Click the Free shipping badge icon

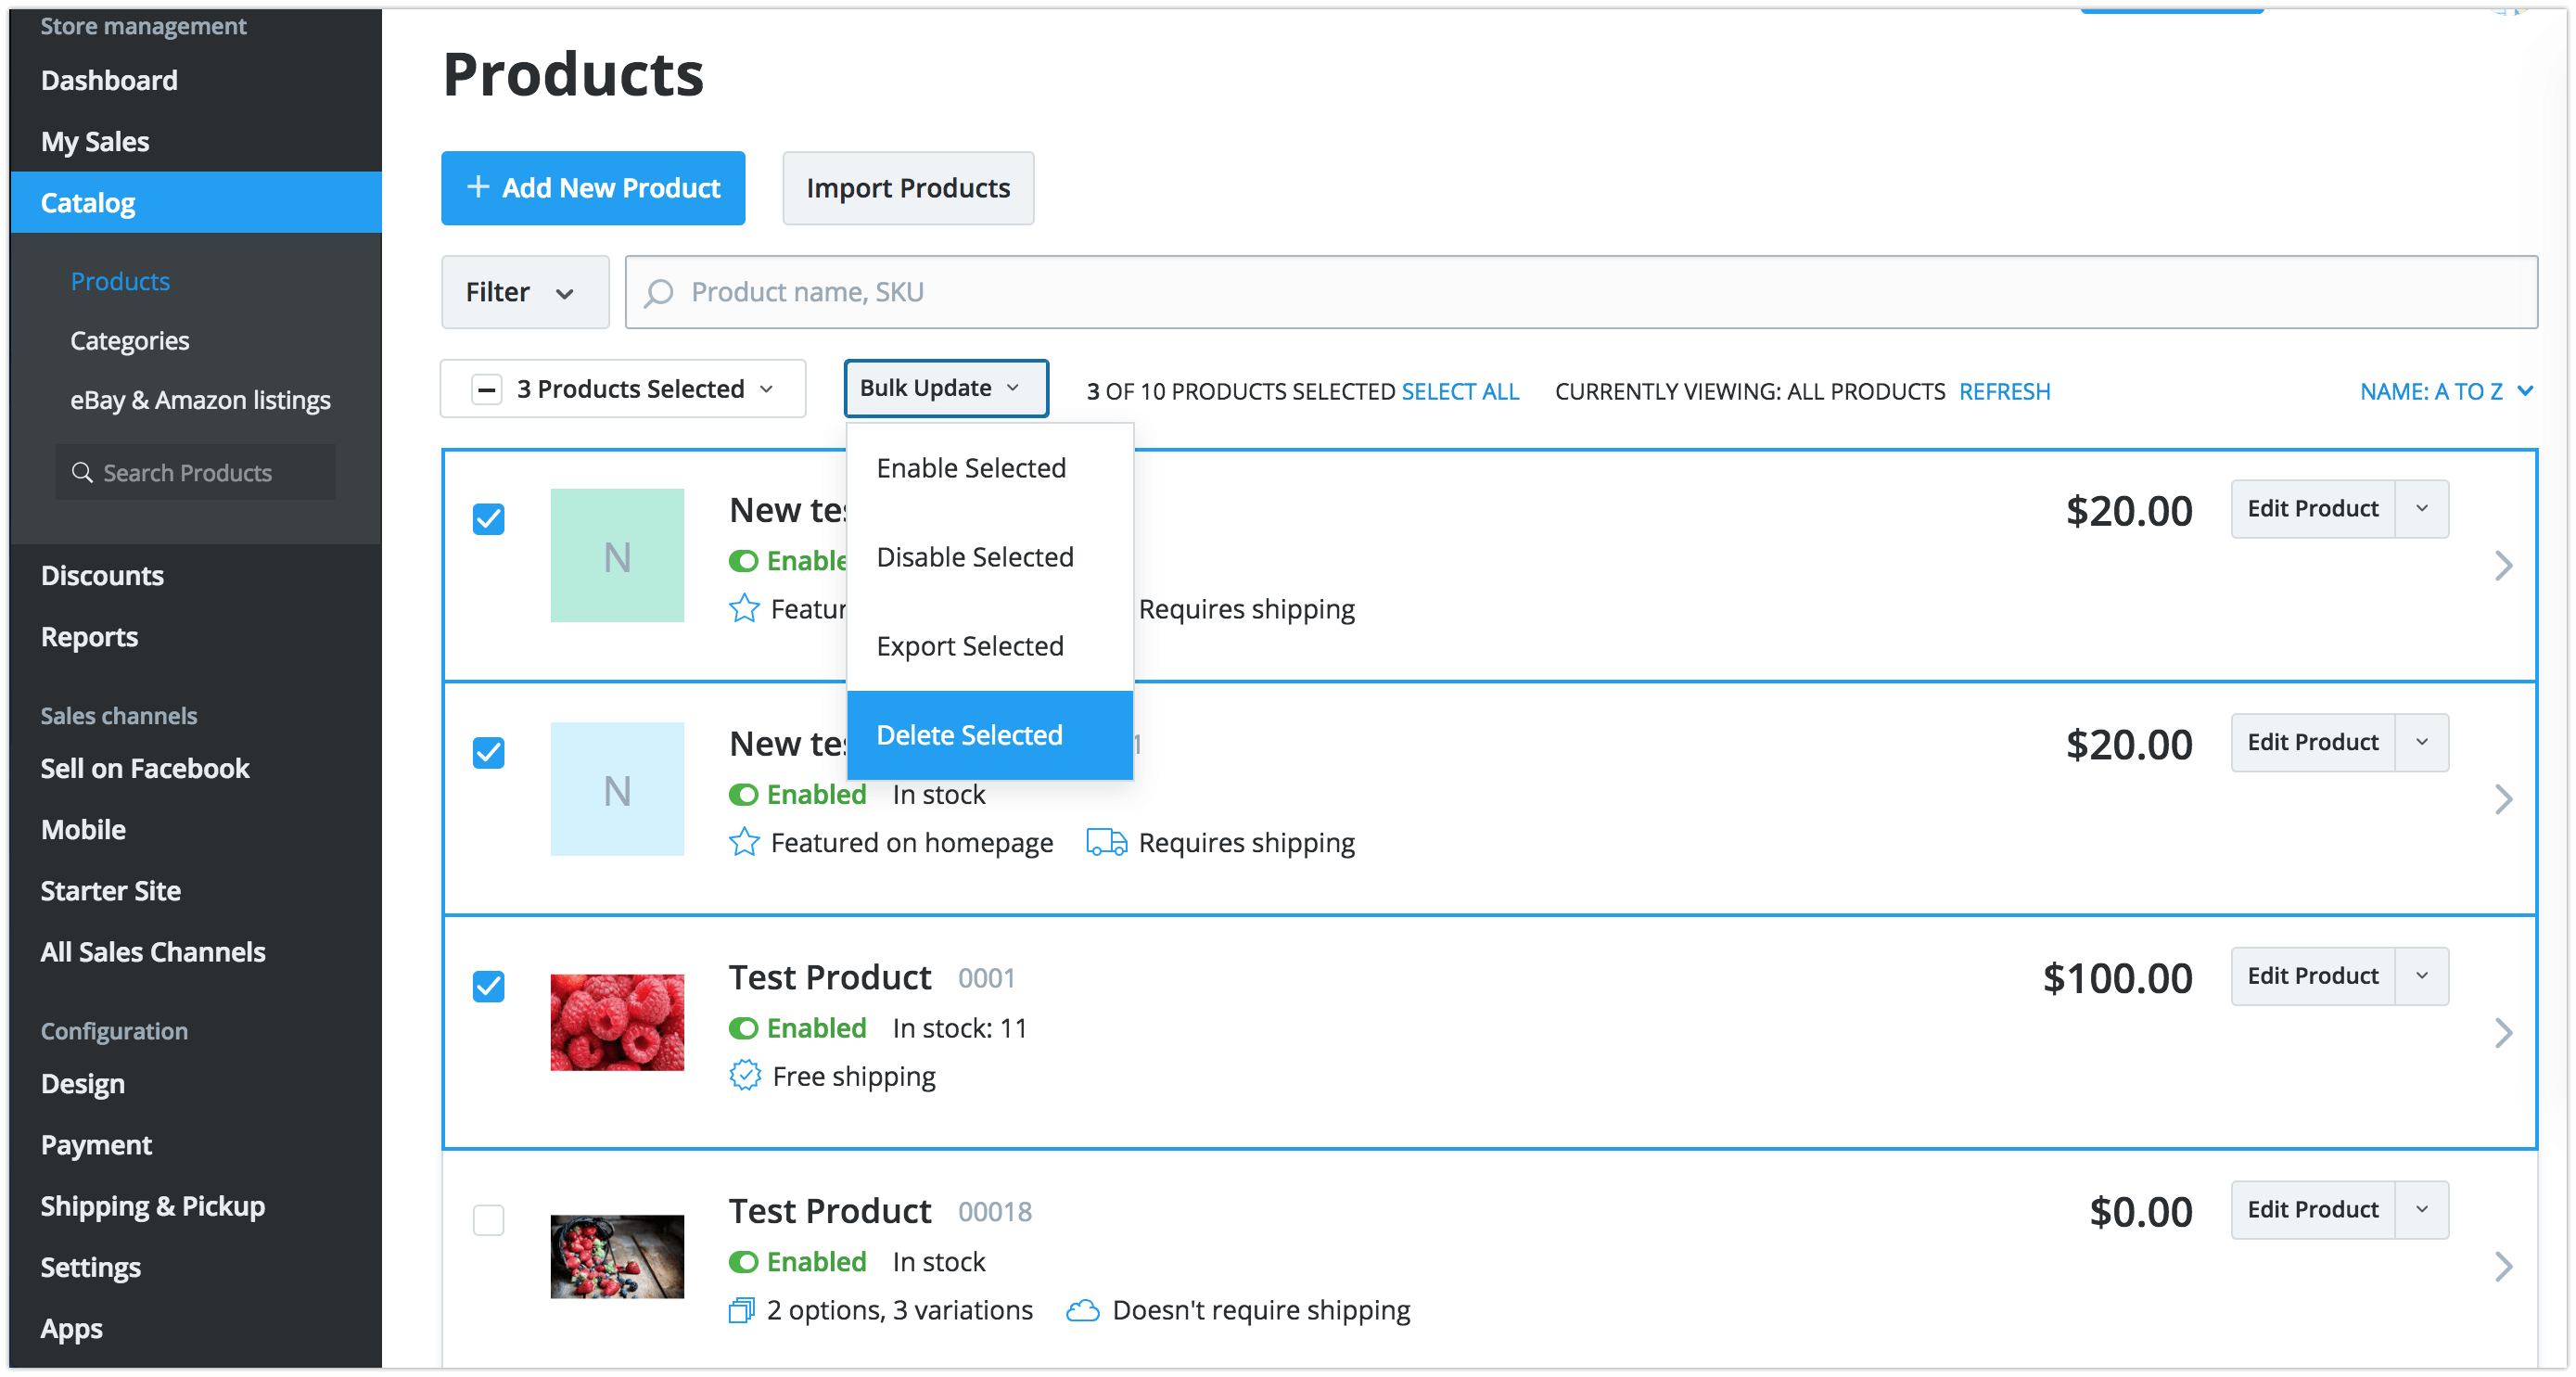tap(745, 1076)
